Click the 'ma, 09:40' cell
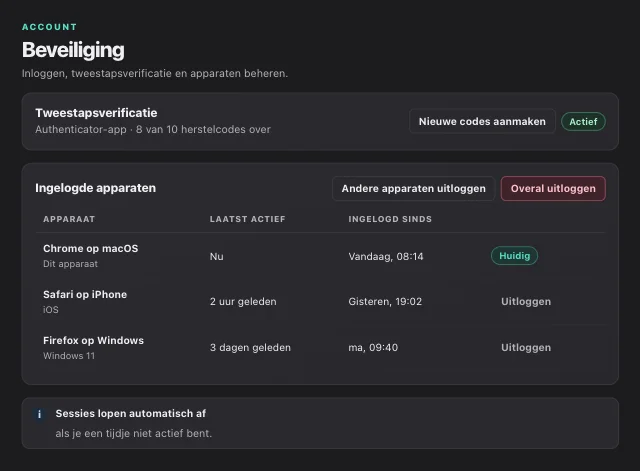 point(373,348)
